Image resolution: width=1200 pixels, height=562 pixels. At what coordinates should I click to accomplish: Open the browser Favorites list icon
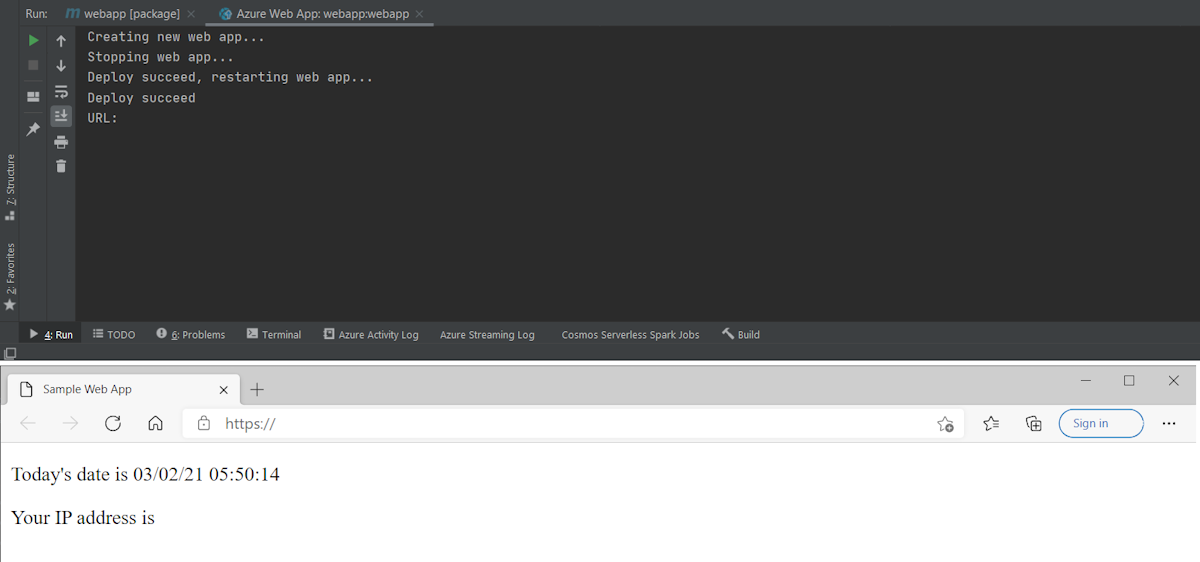pyautogui.click(x=991, y=424)
